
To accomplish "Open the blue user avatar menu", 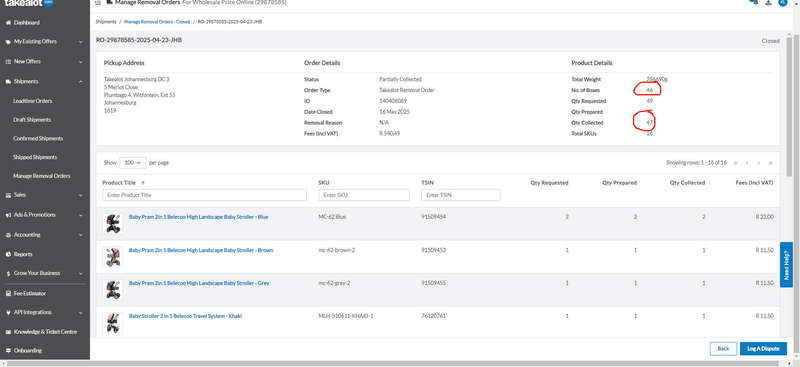I will pyautogui.click(x=783, y=3).
